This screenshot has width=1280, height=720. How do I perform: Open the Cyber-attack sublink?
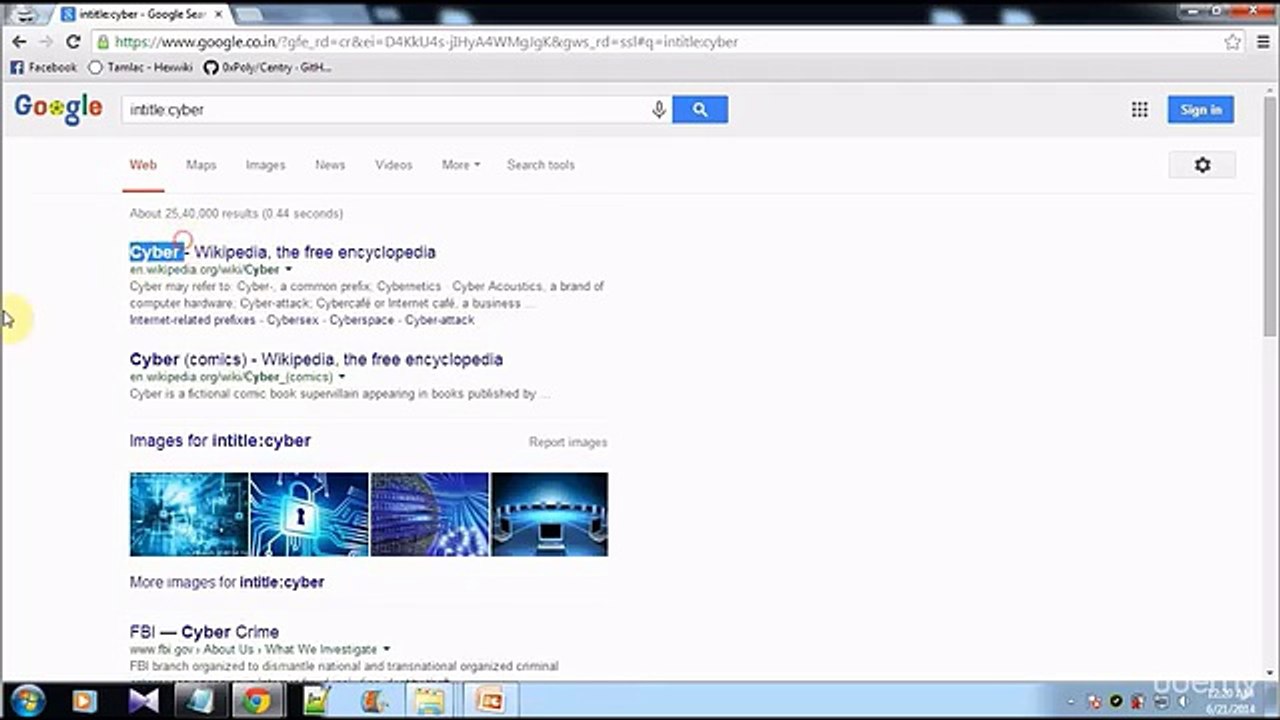point(440,320)
